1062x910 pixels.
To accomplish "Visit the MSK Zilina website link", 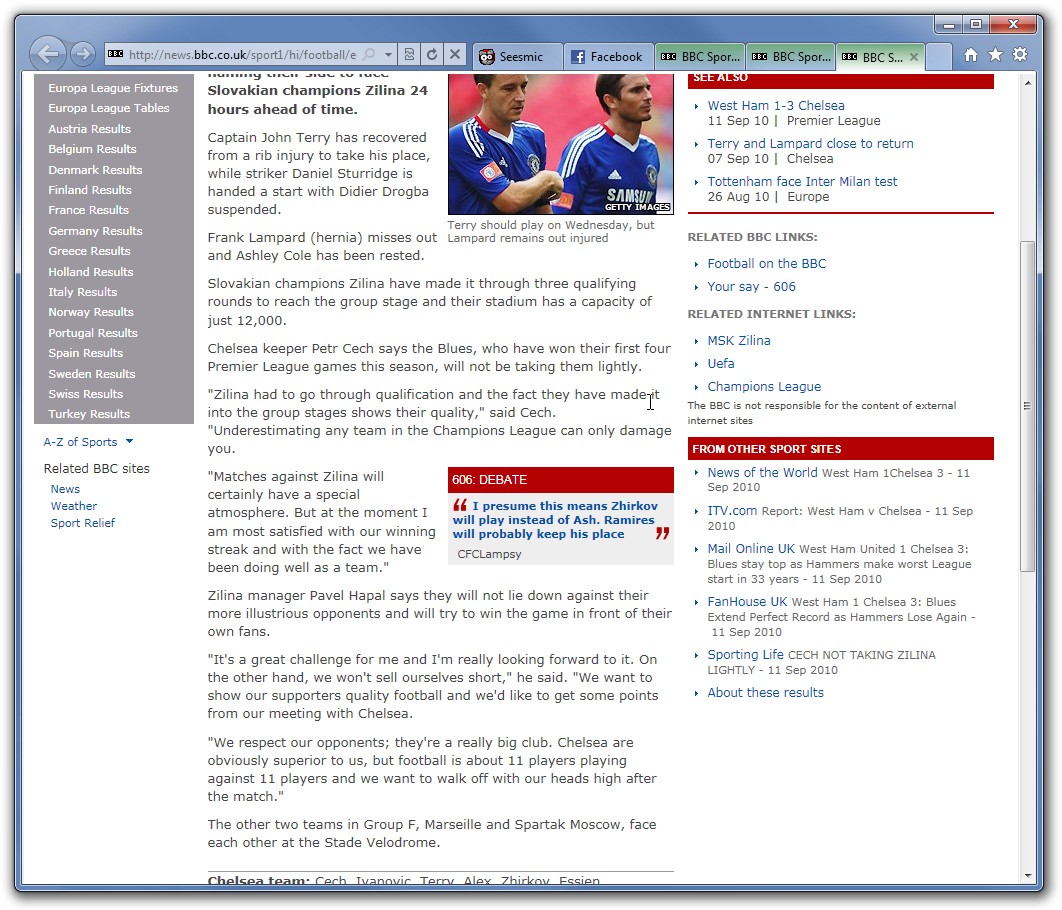I will [739, 341].
